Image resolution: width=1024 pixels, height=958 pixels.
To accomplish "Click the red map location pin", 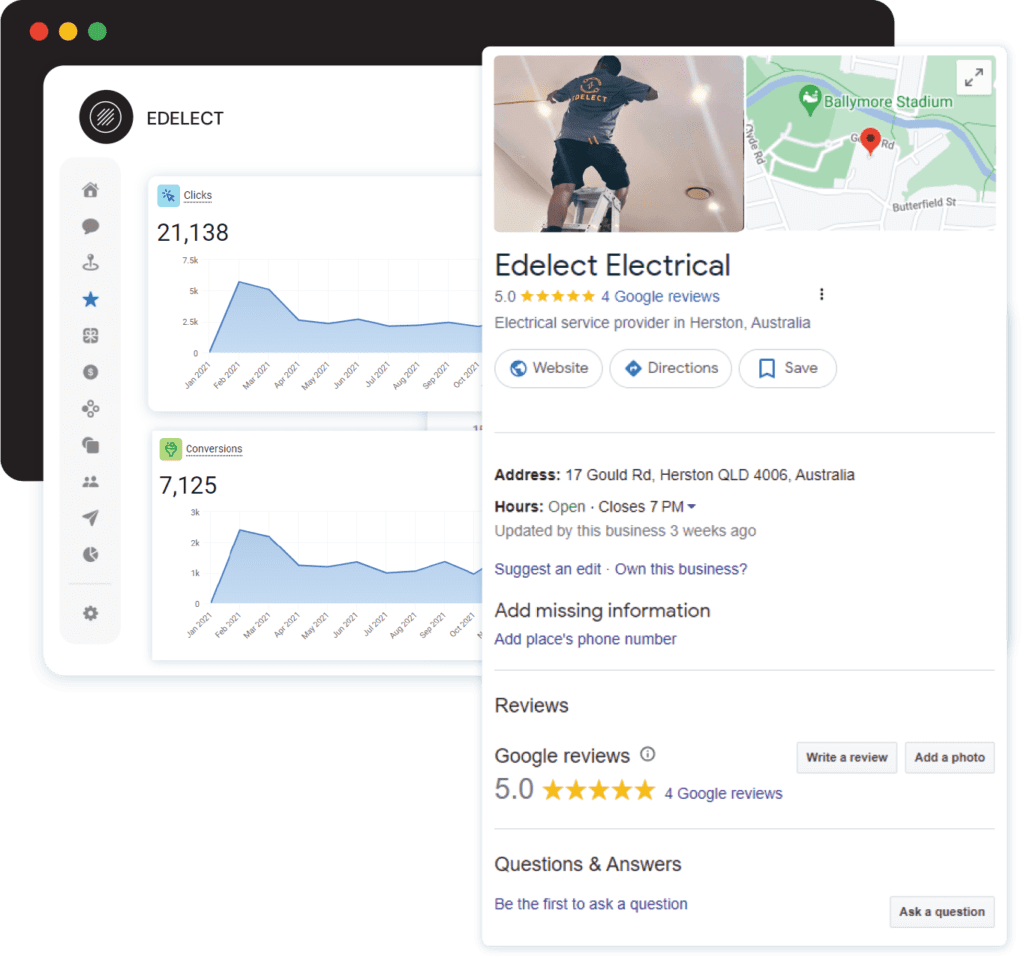I will pos(870,140).
